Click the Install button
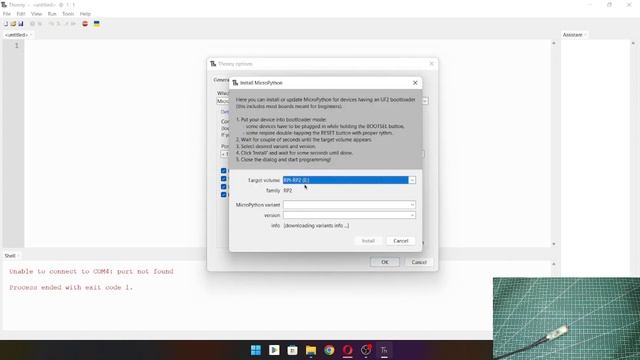The width and height of the screenshot is (640, 360). pos(368,241)
